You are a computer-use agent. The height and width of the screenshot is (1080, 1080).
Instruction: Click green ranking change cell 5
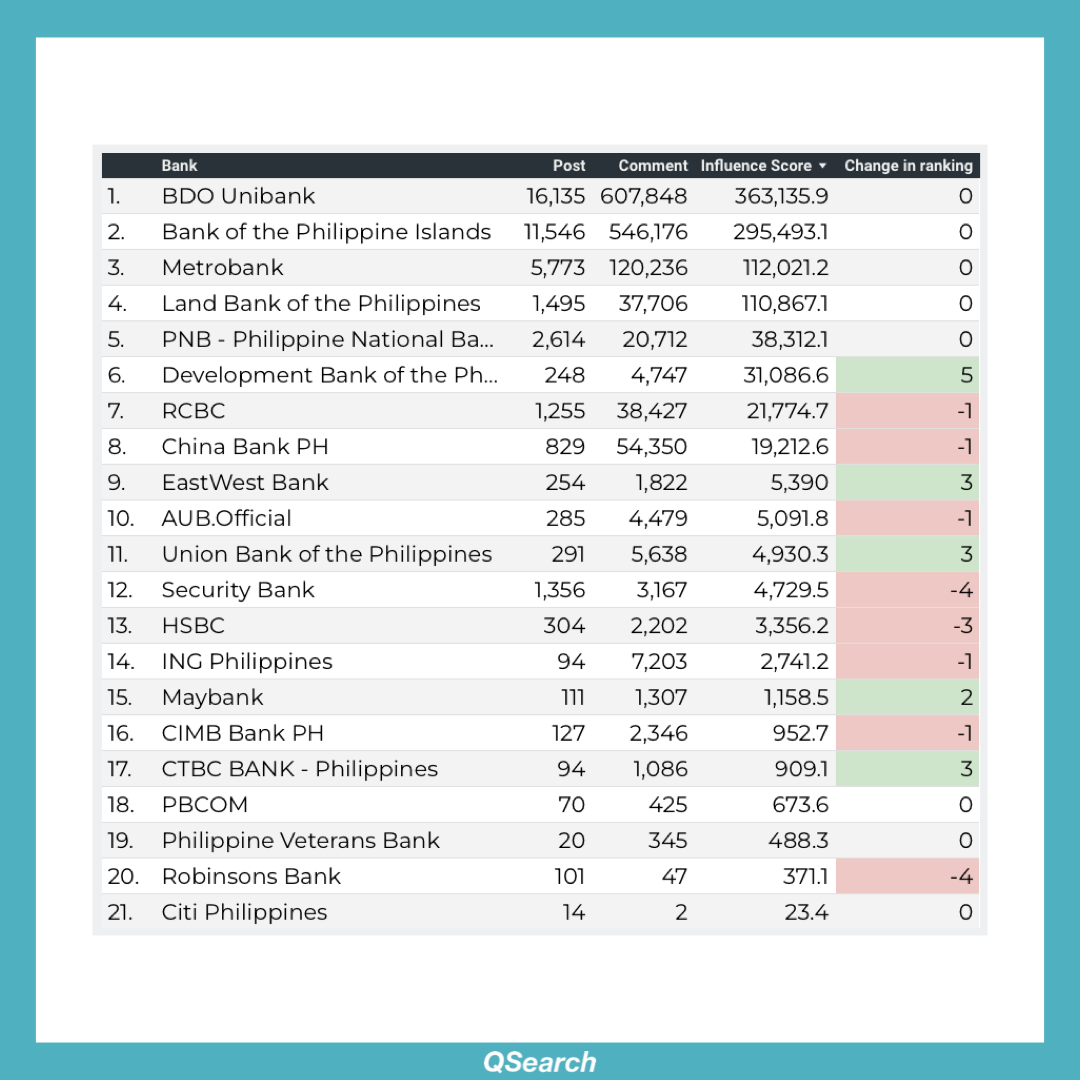tap(908, 375)
